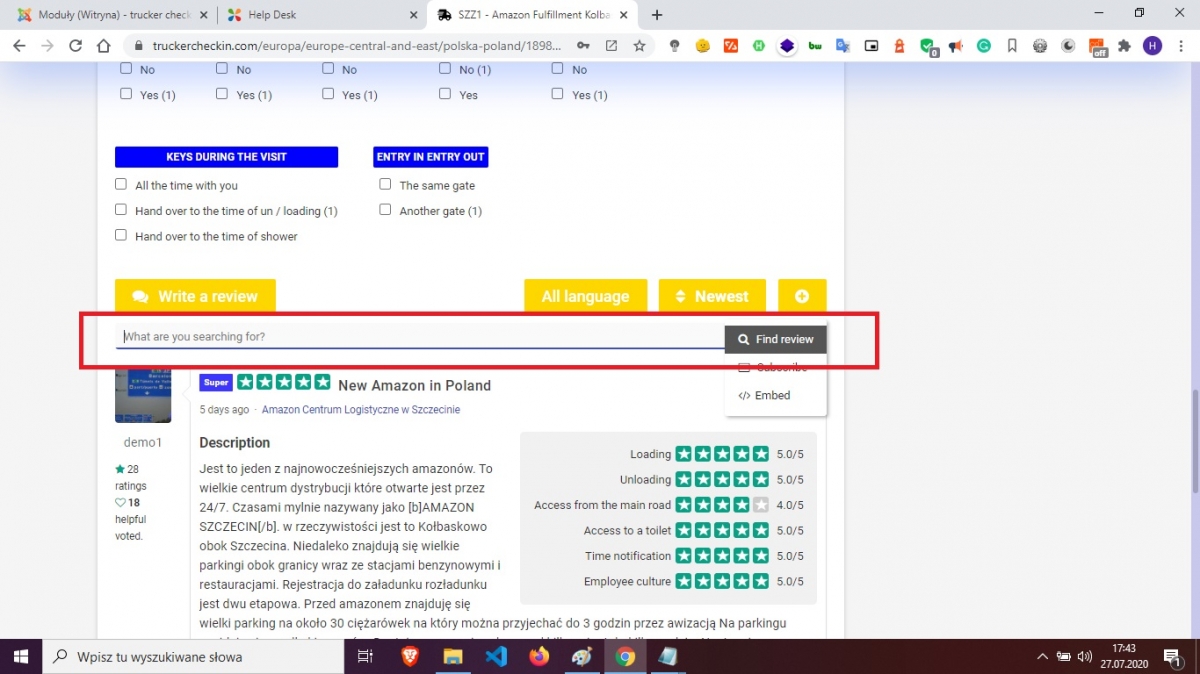
Task: Click the home icon in Chrome toolbar
Action: pos(104,46)
